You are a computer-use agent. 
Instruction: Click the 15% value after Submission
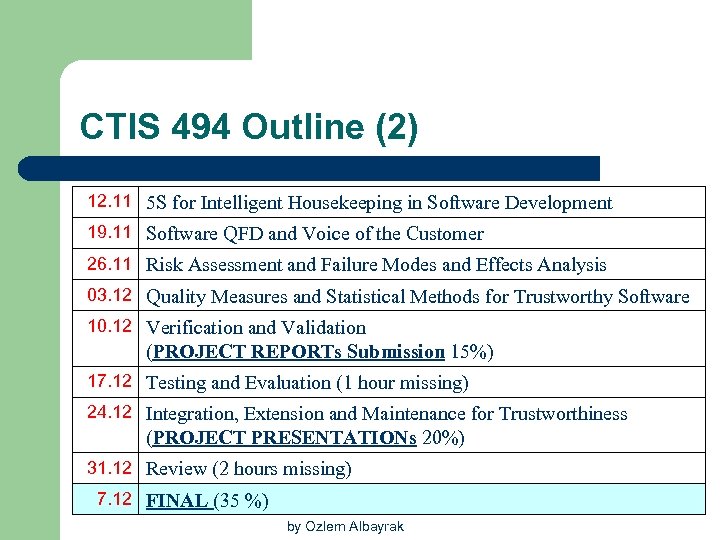[469, 352]
